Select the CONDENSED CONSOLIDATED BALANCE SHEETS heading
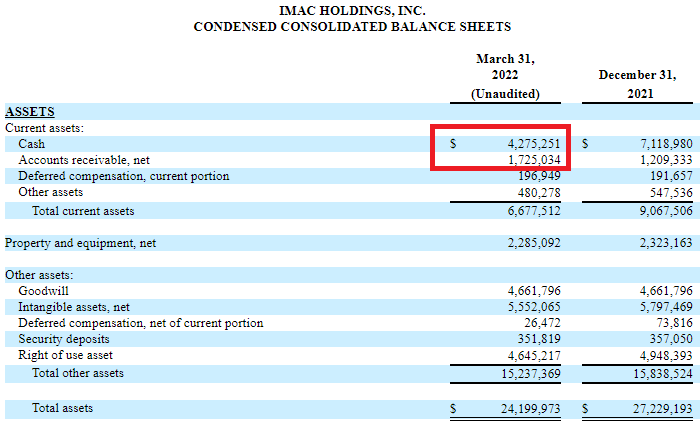 pyautogui.click(x=352, y=27)
